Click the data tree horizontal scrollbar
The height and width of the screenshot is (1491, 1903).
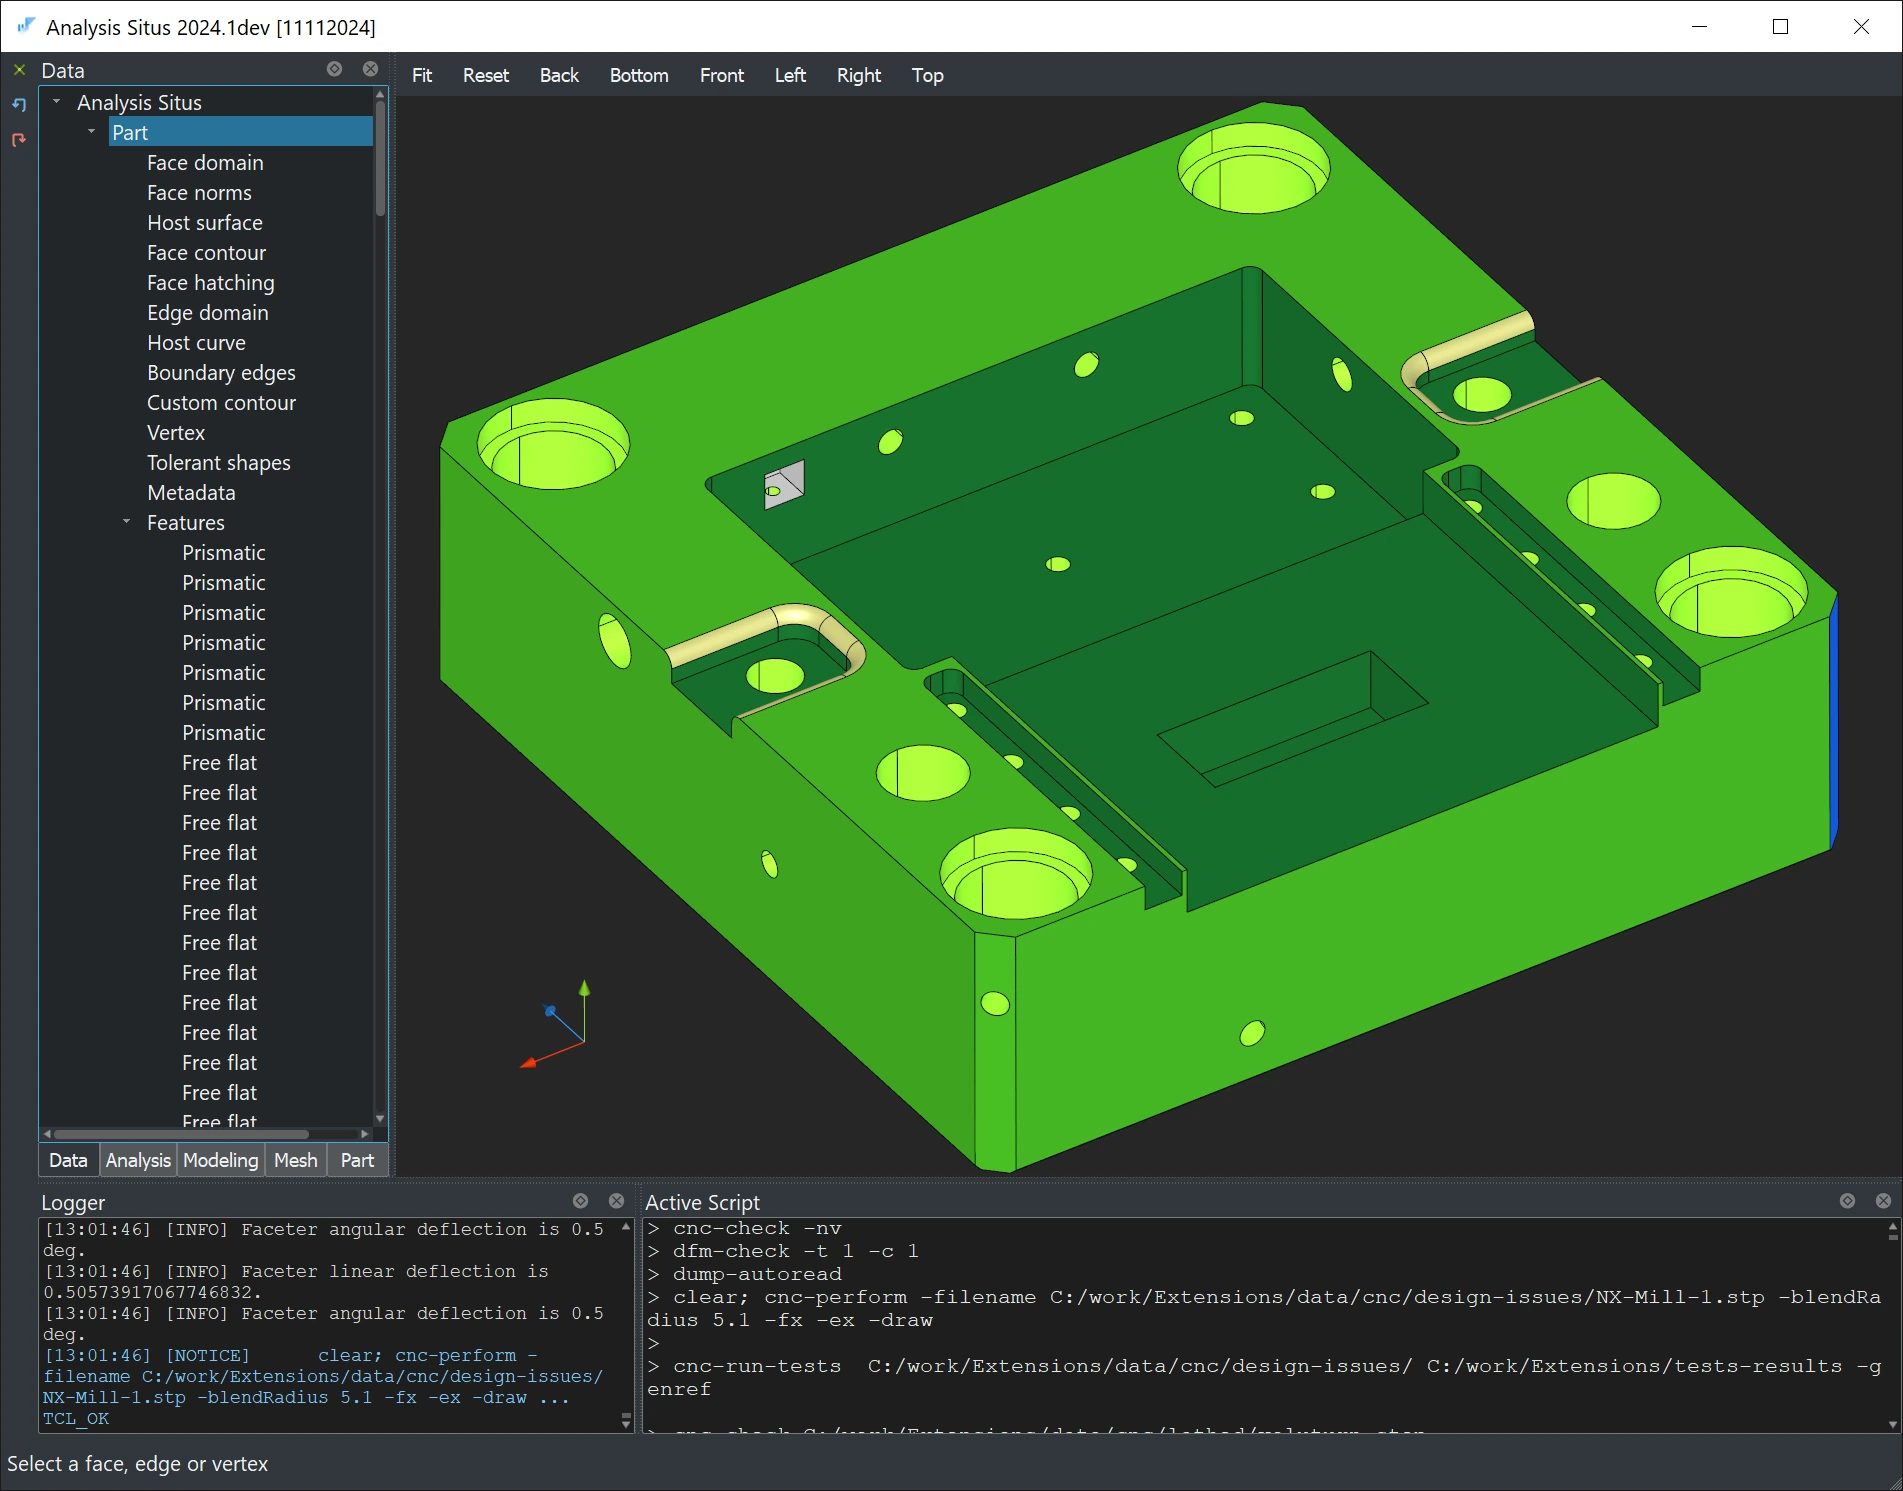coord(181,1134)
